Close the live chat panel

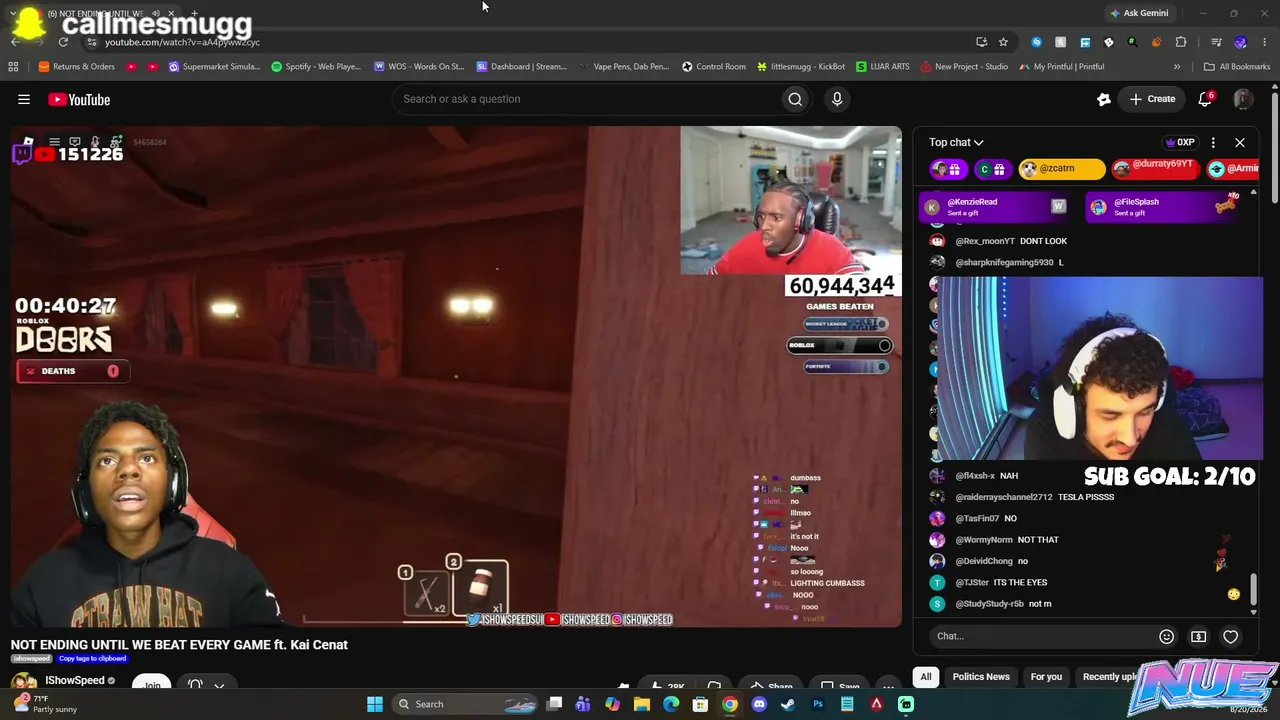pos(1240,143)
